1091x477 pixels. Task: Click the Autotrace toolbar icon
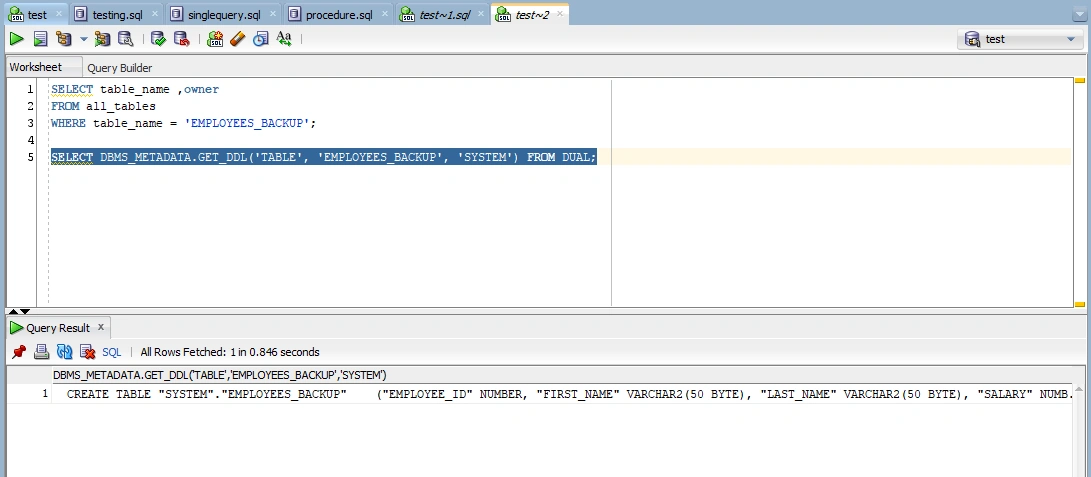tap(102, 39)
